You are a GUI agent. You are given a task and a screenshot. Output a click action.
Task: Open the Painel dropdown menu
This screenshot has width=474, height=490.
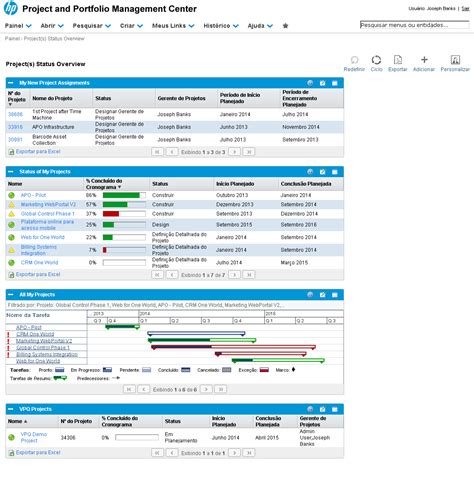(18, 26)
